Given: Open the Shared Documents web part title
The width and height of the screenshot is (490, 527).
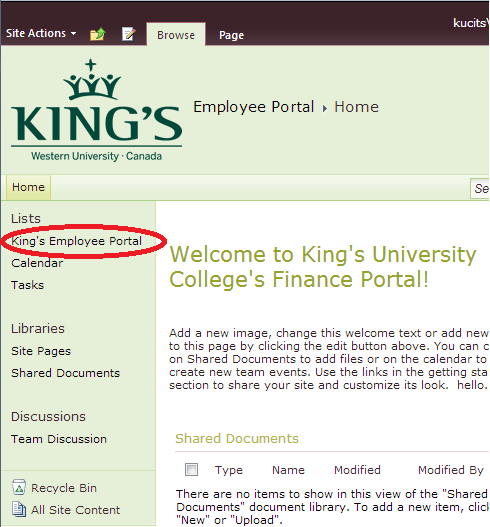Looking at the screenshot, I should (x=237, y=439).
